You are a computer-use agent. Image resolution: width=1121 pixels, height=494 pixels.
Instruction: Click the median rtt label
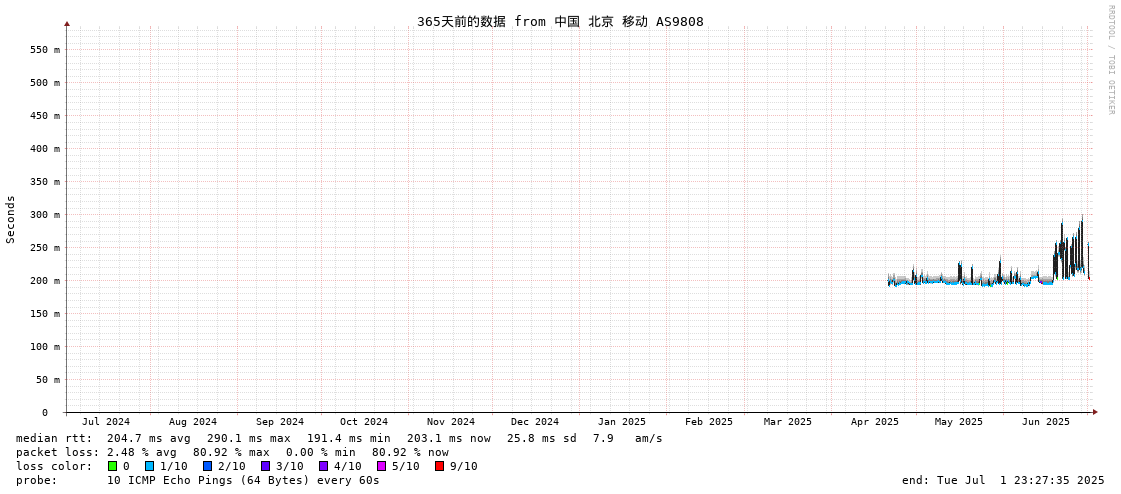coord(54,438)
